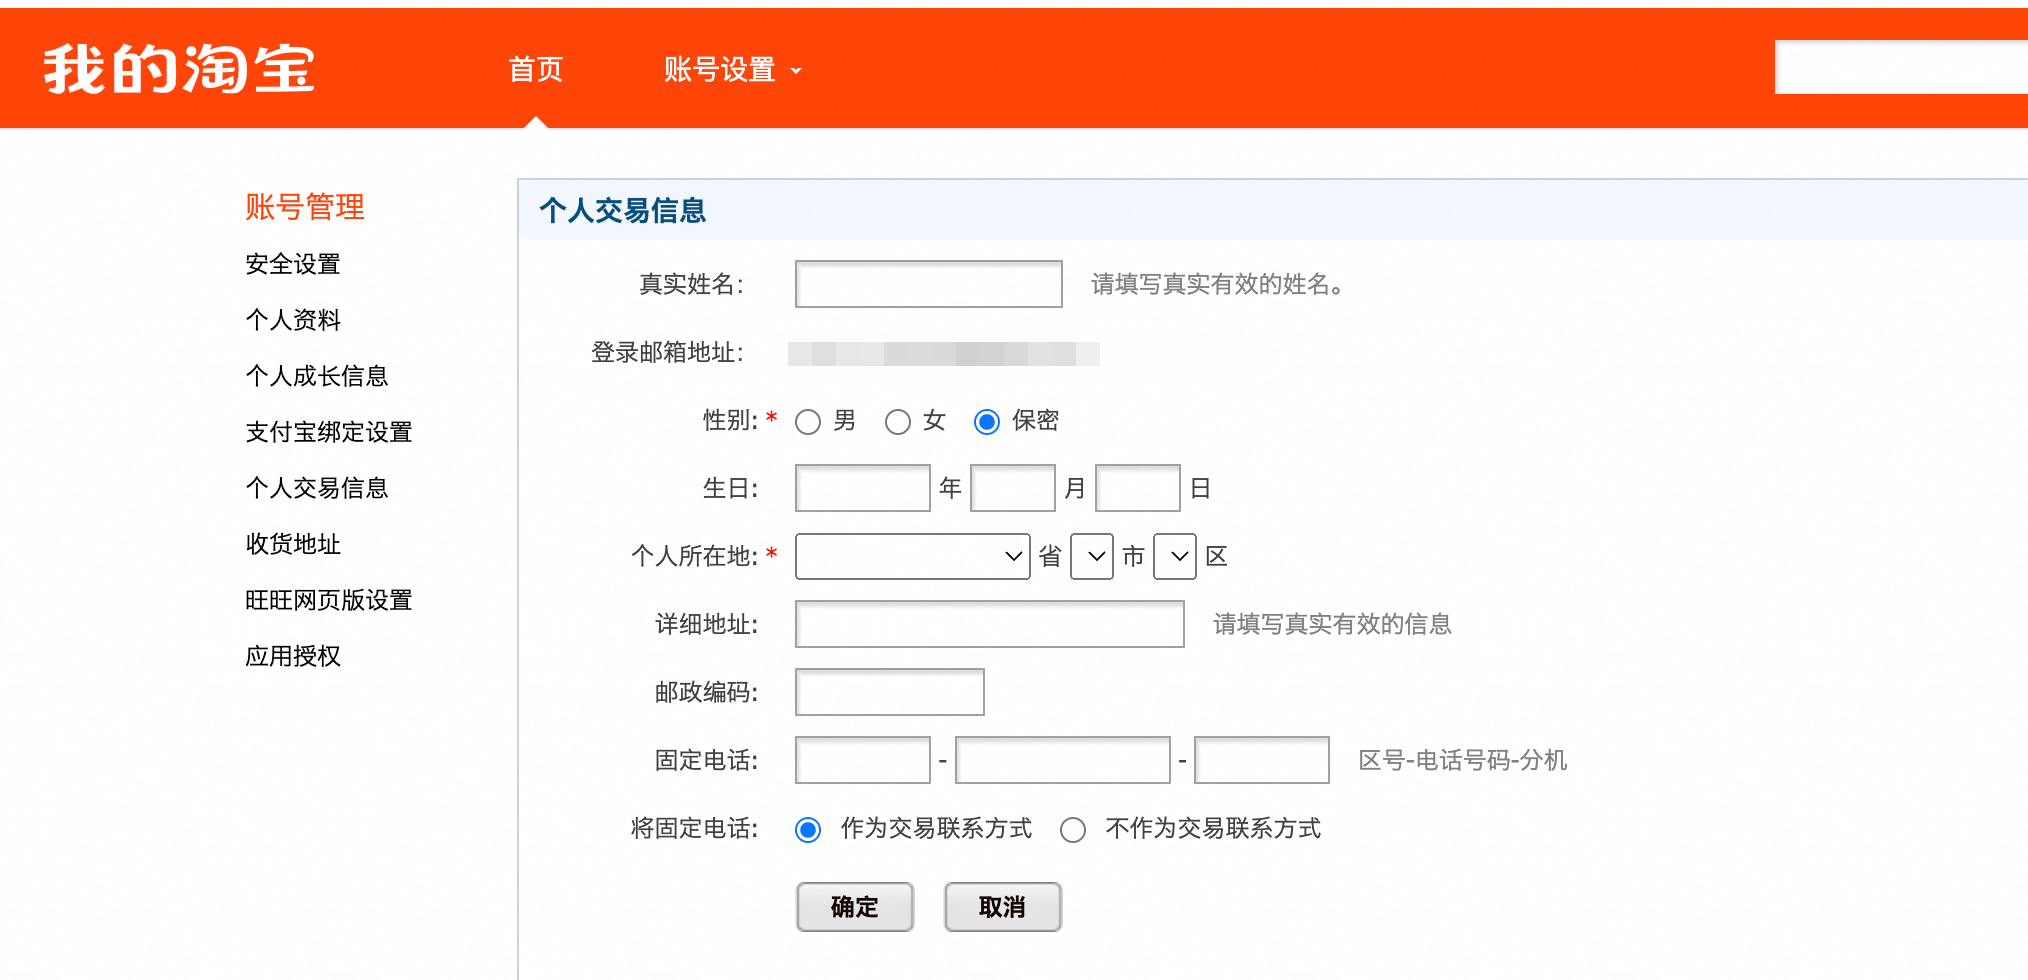This screenshot has height=980, width=2028.
Task: Click the header search box
Action: pyautogui.click(x=1901, y=67)
